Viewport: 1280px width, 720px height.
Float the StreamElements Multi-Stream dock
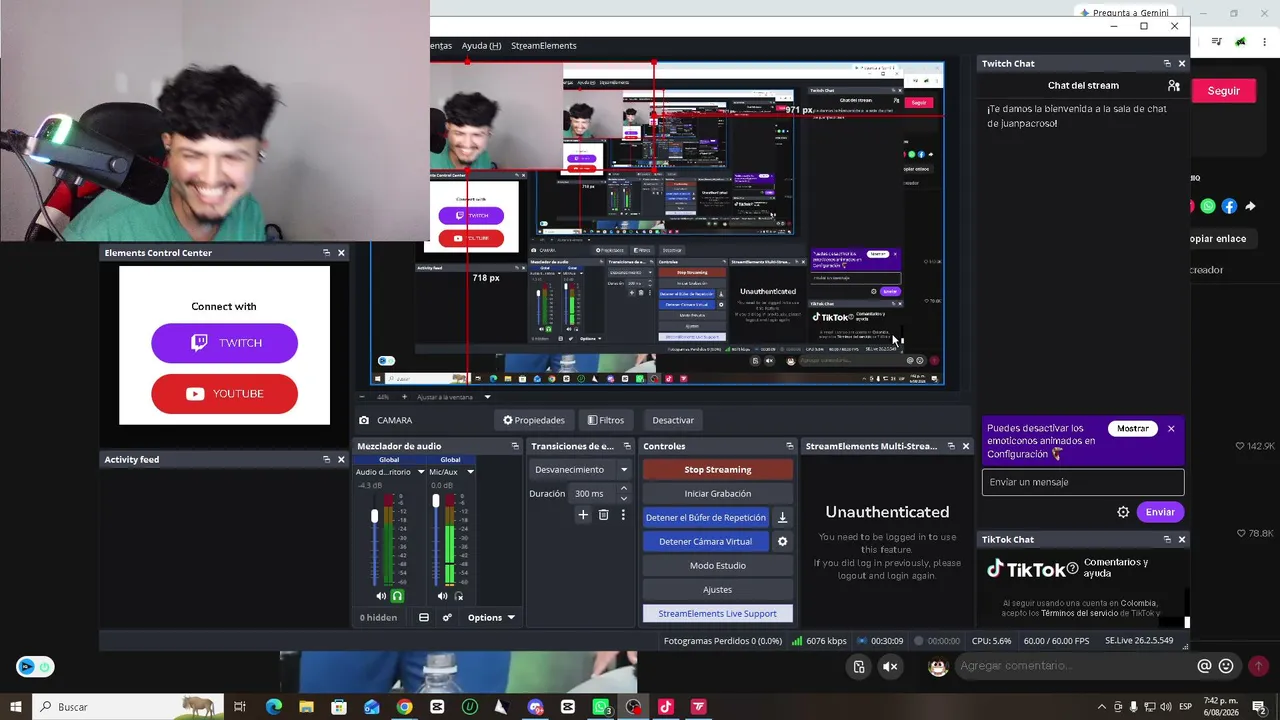click(x=951, y=446)
